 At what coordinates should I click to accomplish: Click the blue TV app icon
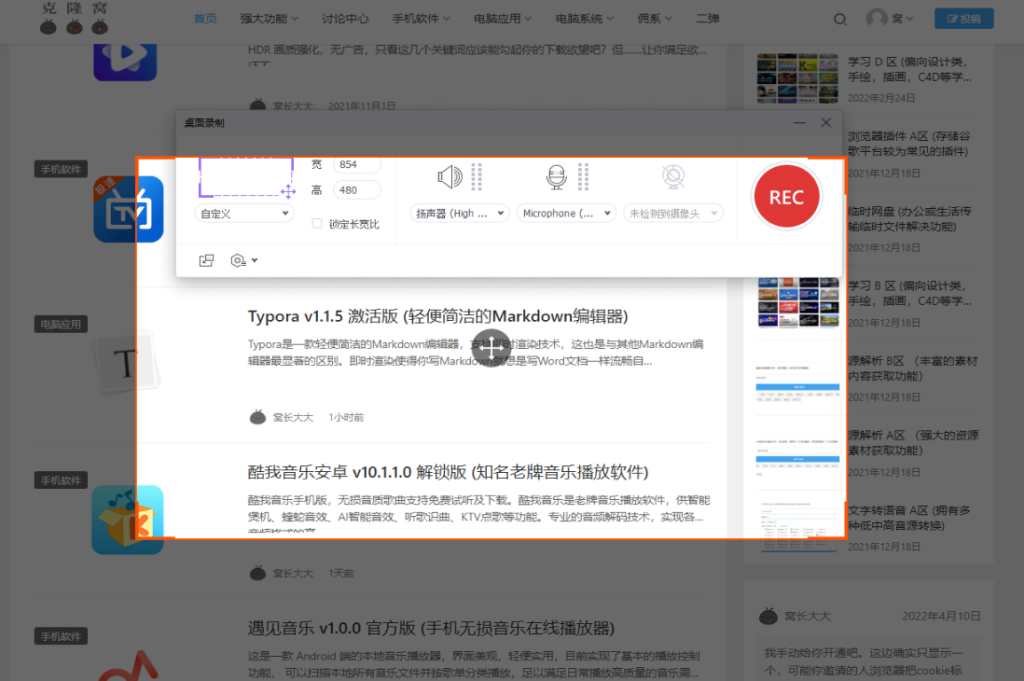[129, 209]
